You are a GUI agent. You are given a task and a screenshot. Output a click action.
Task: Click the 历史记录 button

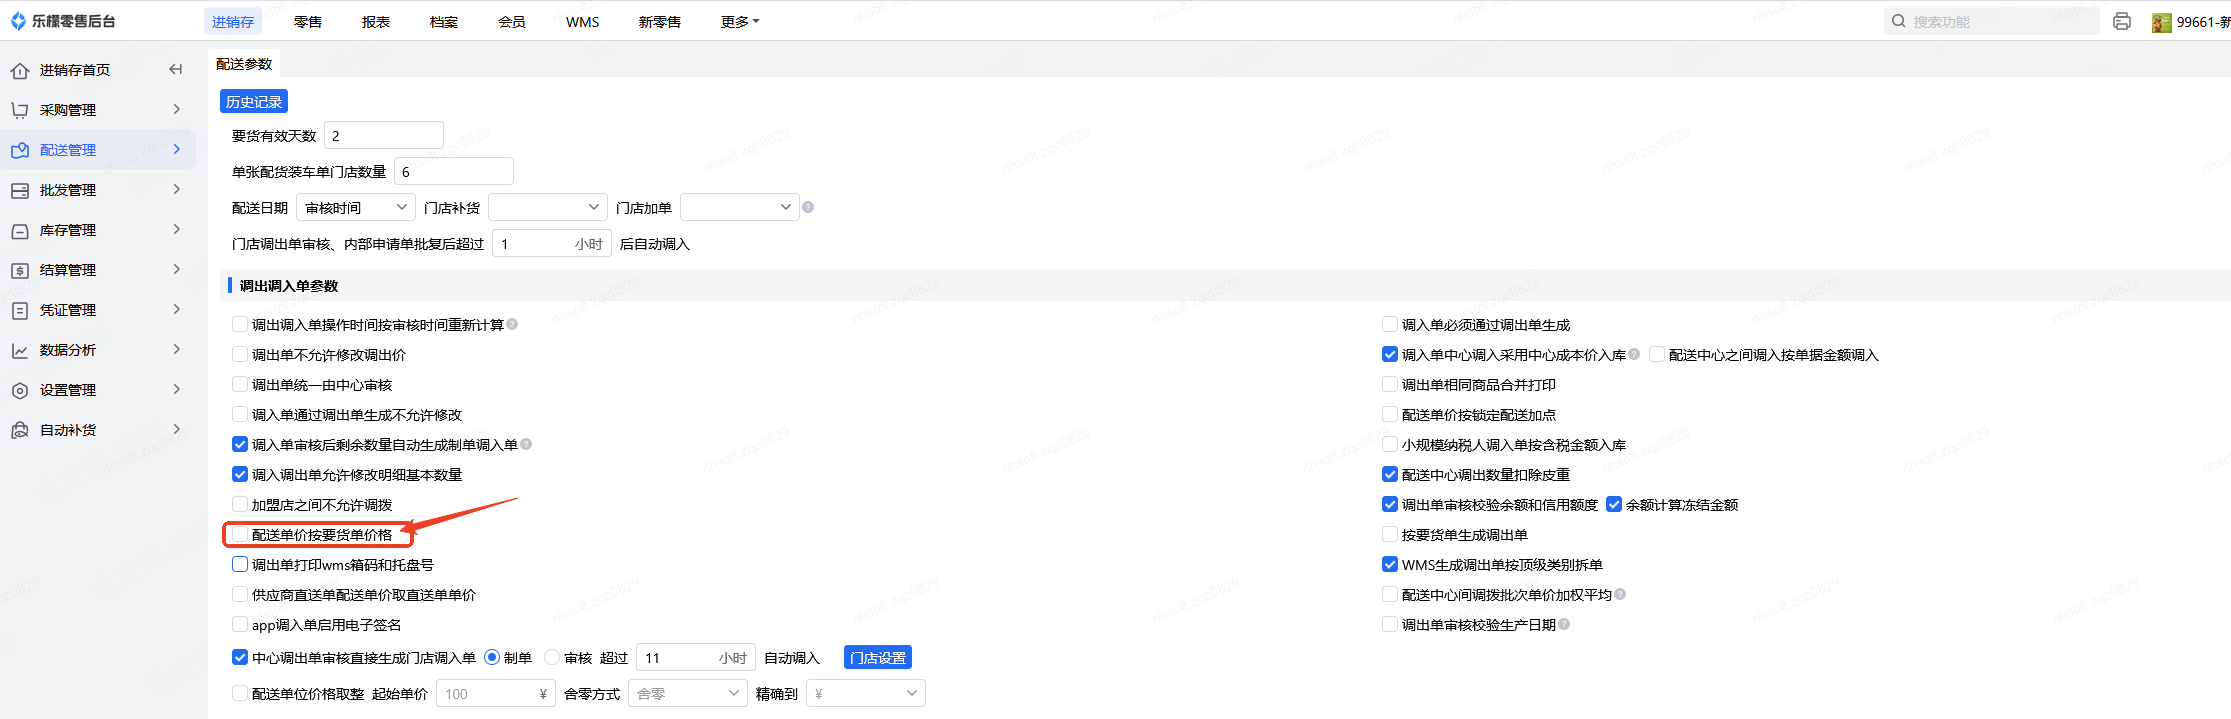tap(254, 102)
